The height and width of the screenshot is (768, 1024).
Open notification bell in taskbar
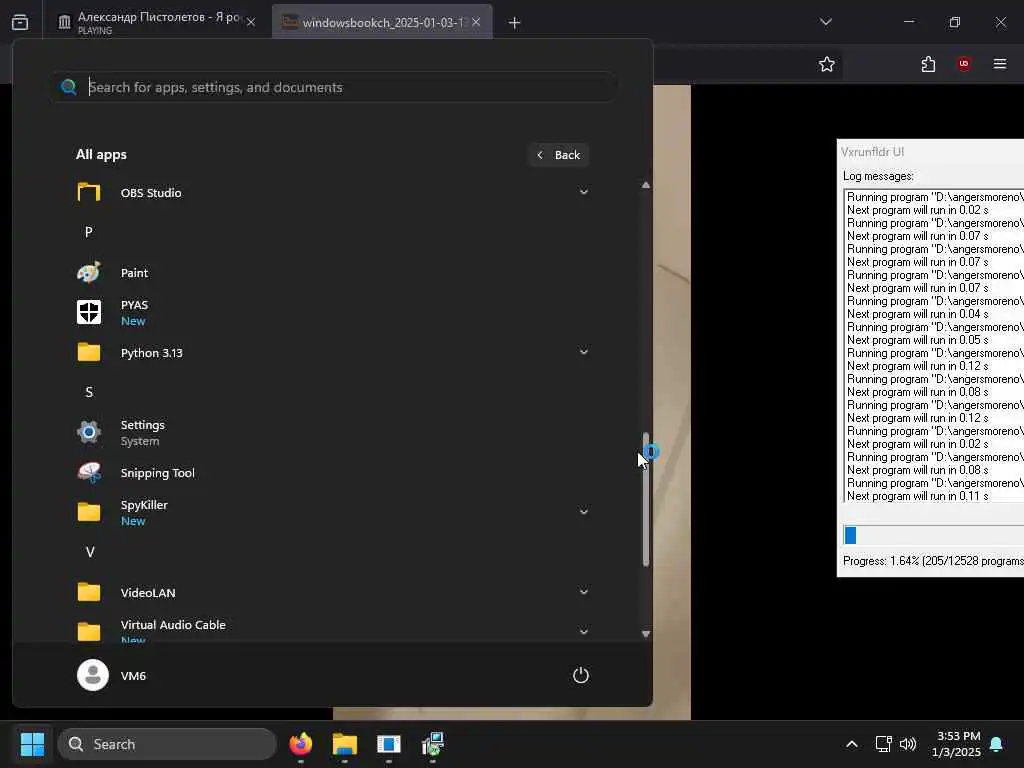[x=997, y=744]
